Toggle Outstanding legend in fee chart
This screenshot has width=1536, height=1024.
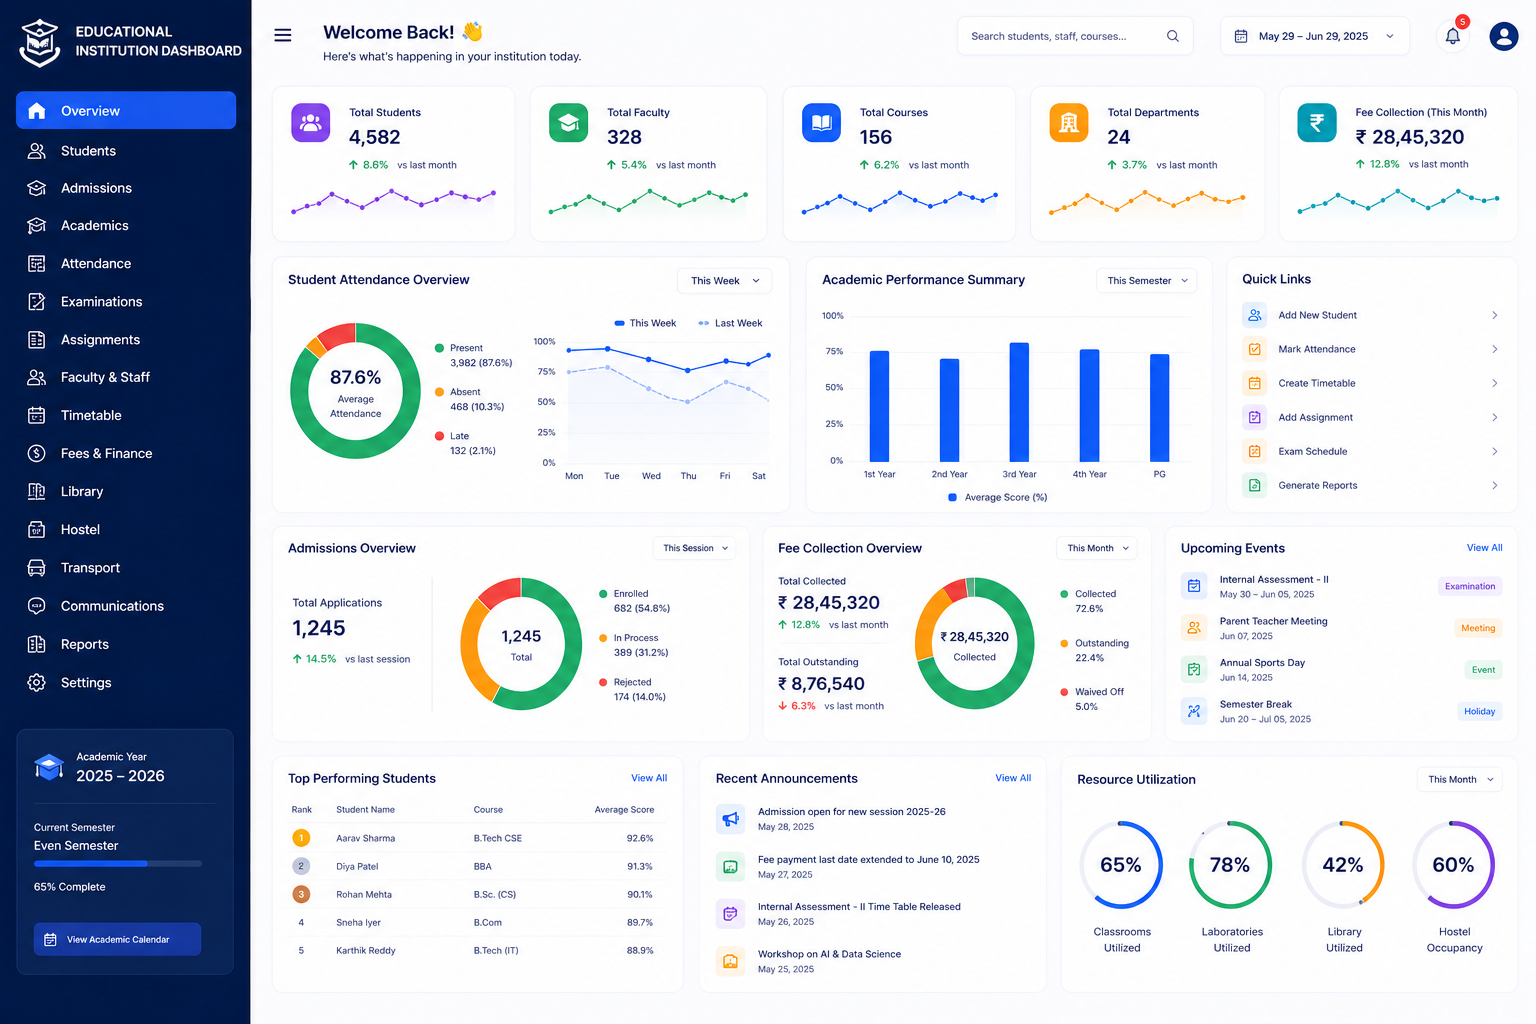pyautogui.click(x=1095, y=650)
